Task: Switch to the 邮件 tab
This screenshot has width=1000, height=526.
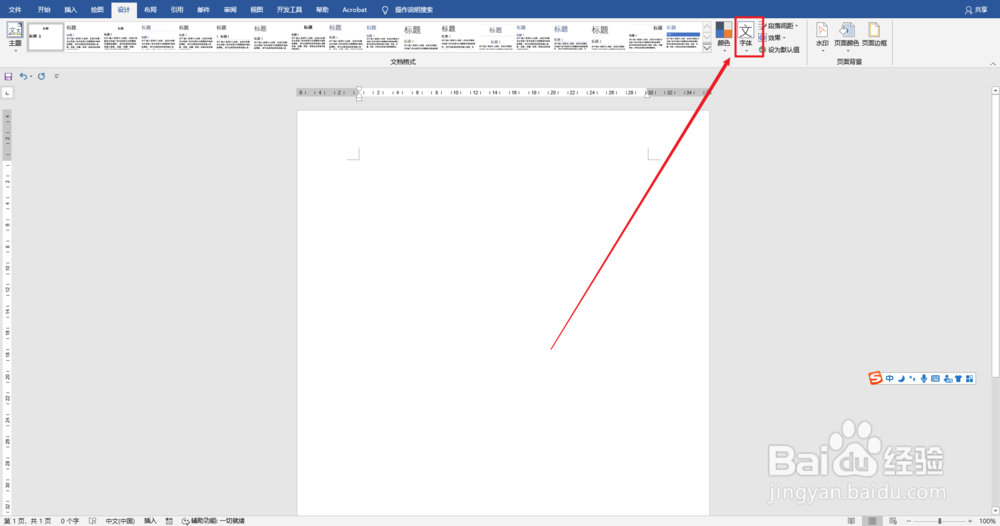Action: [x=203, y=10]
